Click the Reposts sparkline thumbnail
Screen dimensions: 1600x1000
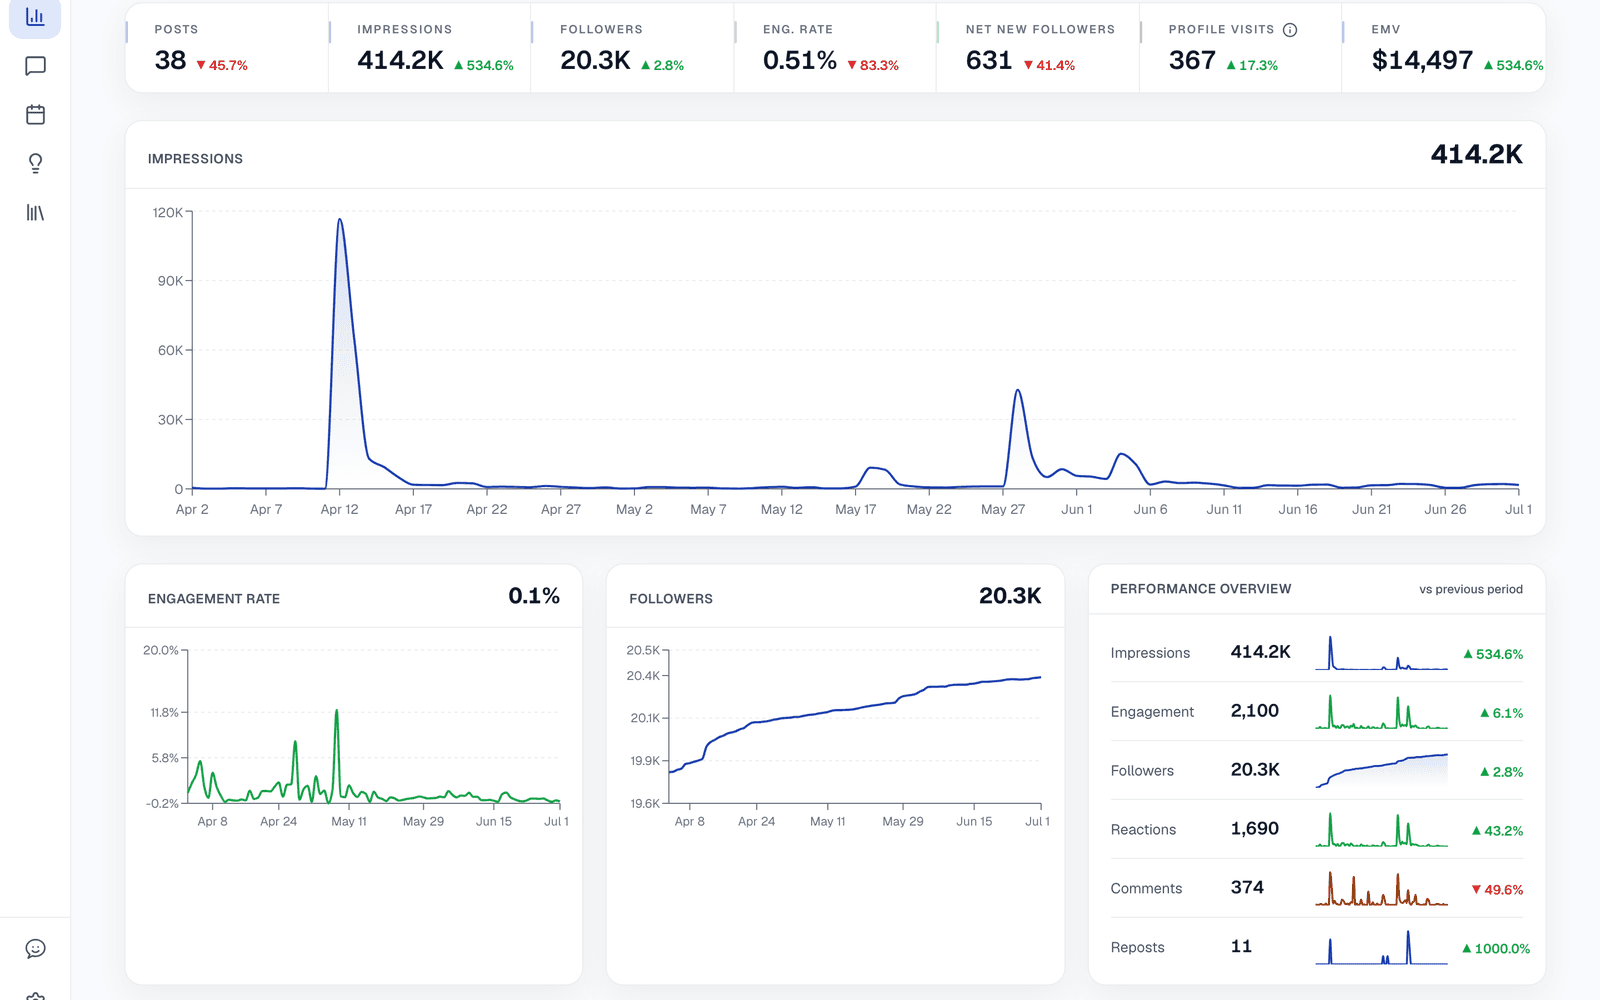[1381, 947]
